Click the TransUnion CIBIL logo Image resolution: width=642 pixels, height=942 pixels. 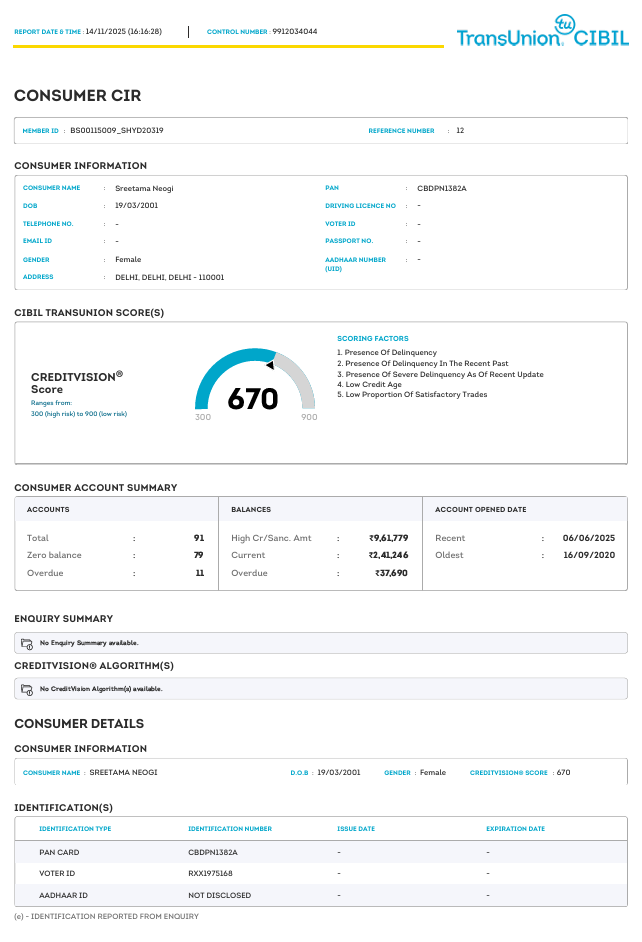[x=543, y=32]
